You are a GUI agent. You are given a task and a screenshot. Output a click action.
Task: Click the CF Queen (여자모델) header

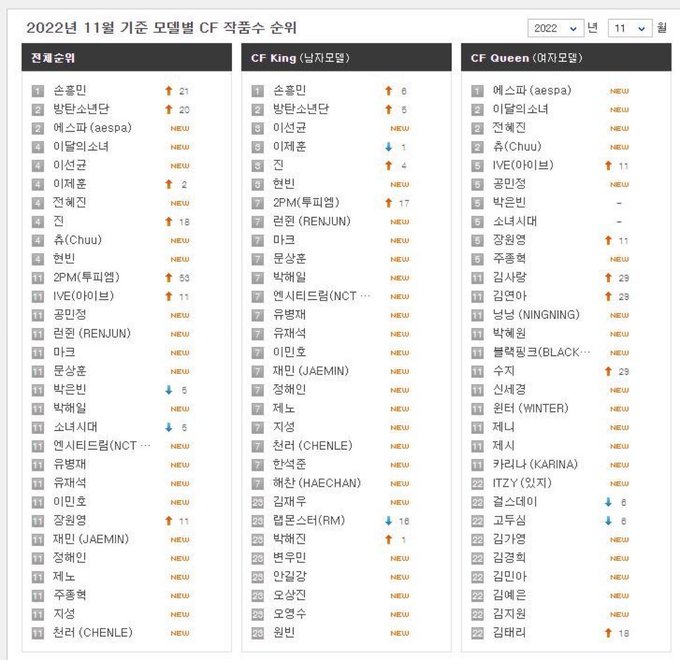pos(566,58)
